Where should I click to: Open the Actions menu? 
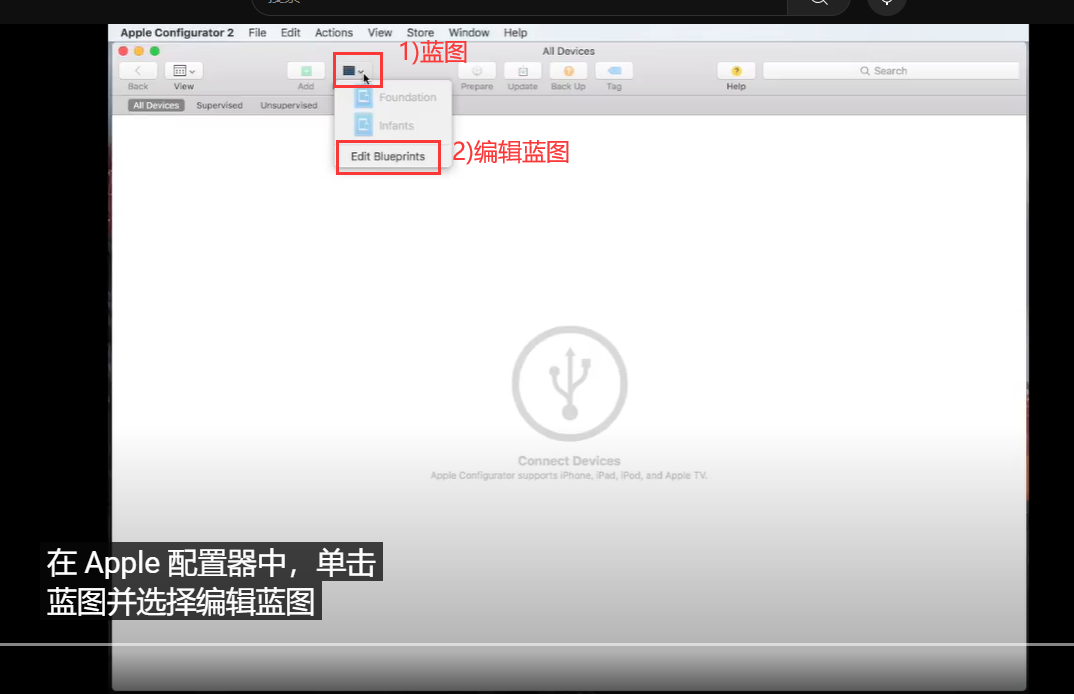[x=334, y=33]
